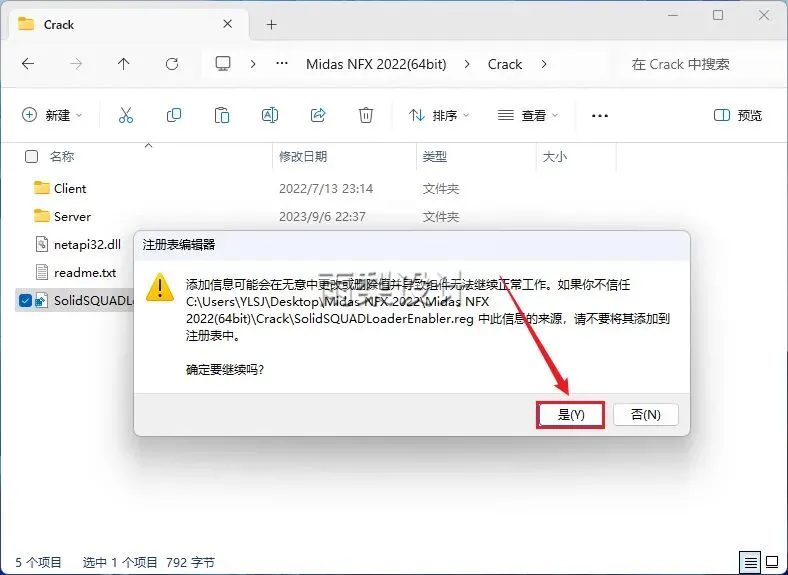Click the 5 个项目 status text
This screenshot has height=575, width=788.
tap(38, 562)
